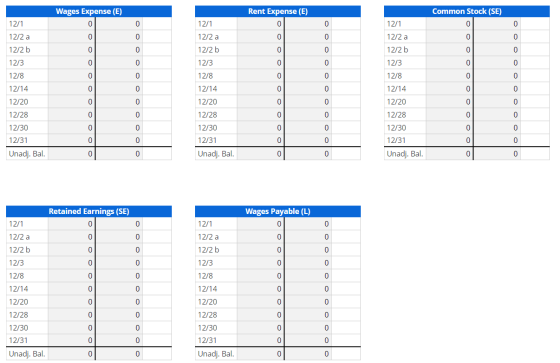The width and height of the screenshot is (560, 363).
Task: Select Retained Earnings 12/2 b debit field
Action: point(71,250)
